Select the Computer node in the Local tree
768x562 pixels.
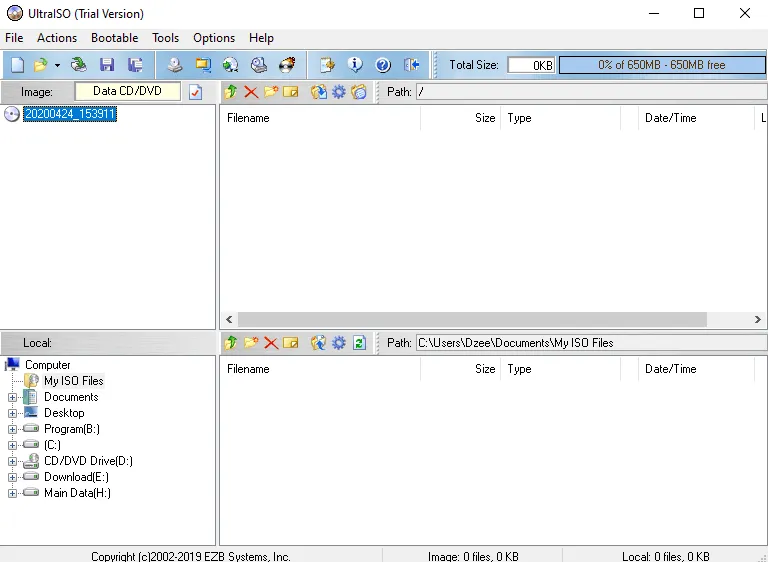click(48, 365)
